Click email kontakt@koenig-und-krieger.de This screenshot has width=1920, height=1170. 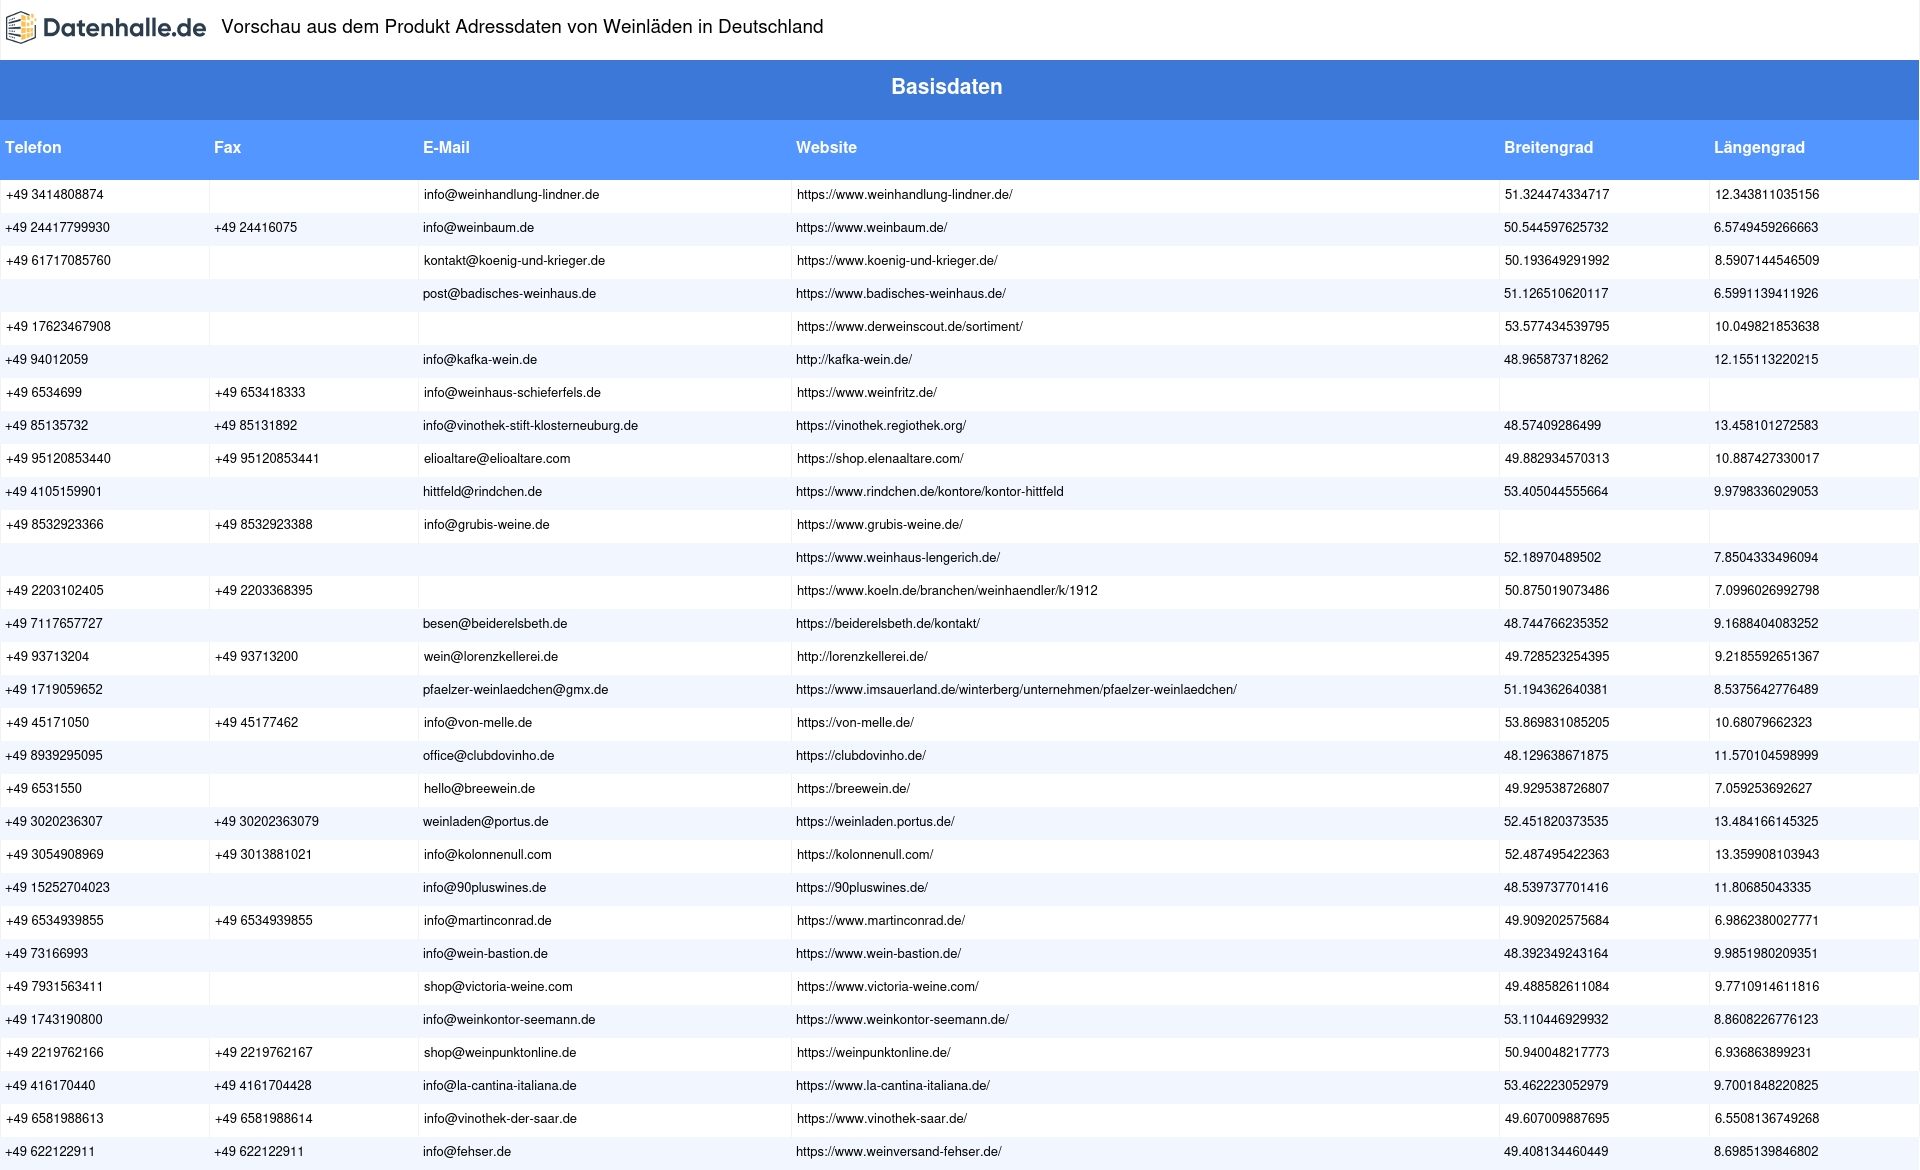[514, 261]
